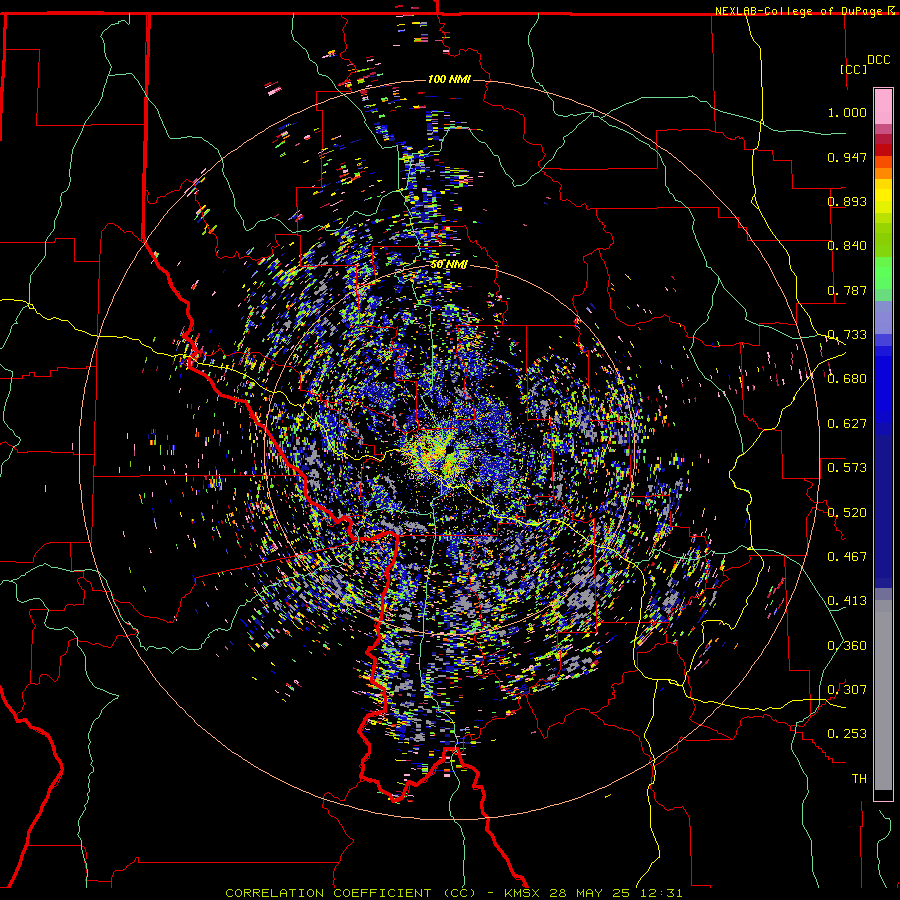
Task: Click the 0.413 legend value
Action: click(x=847, y=601)
